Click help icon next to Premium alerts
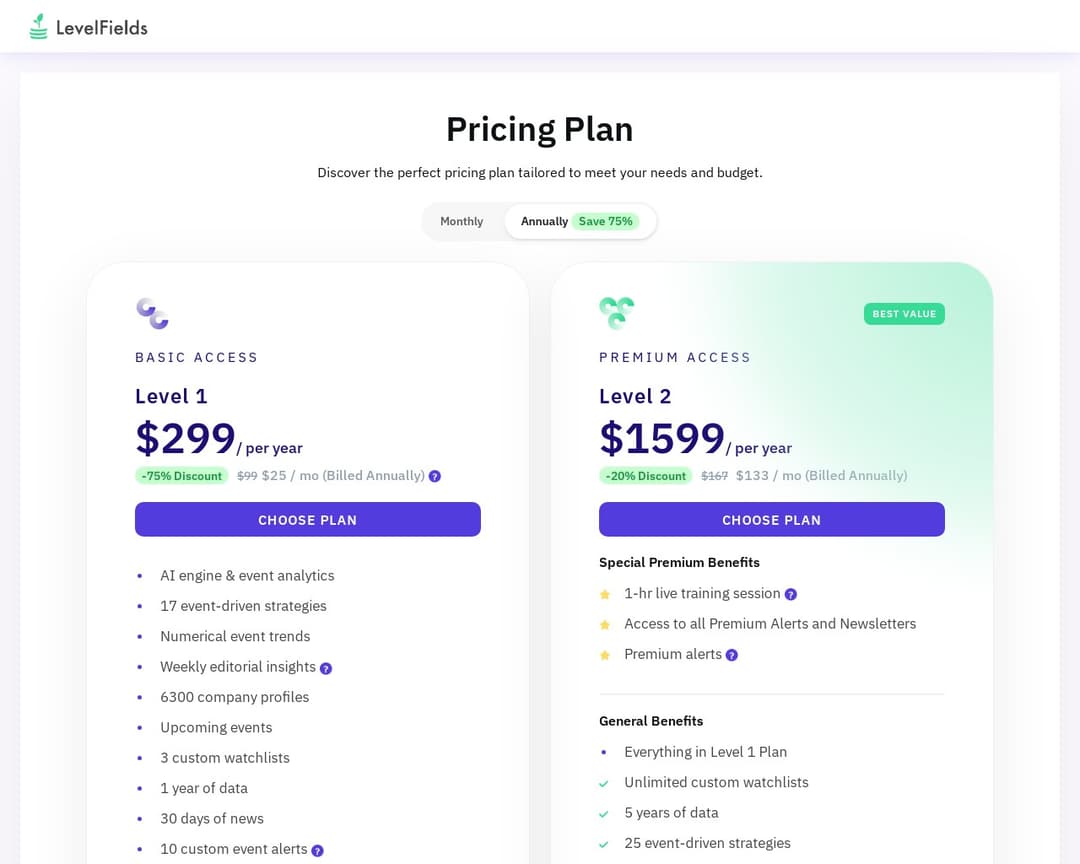The image size is (1080, 864). (x=732, y=655)
